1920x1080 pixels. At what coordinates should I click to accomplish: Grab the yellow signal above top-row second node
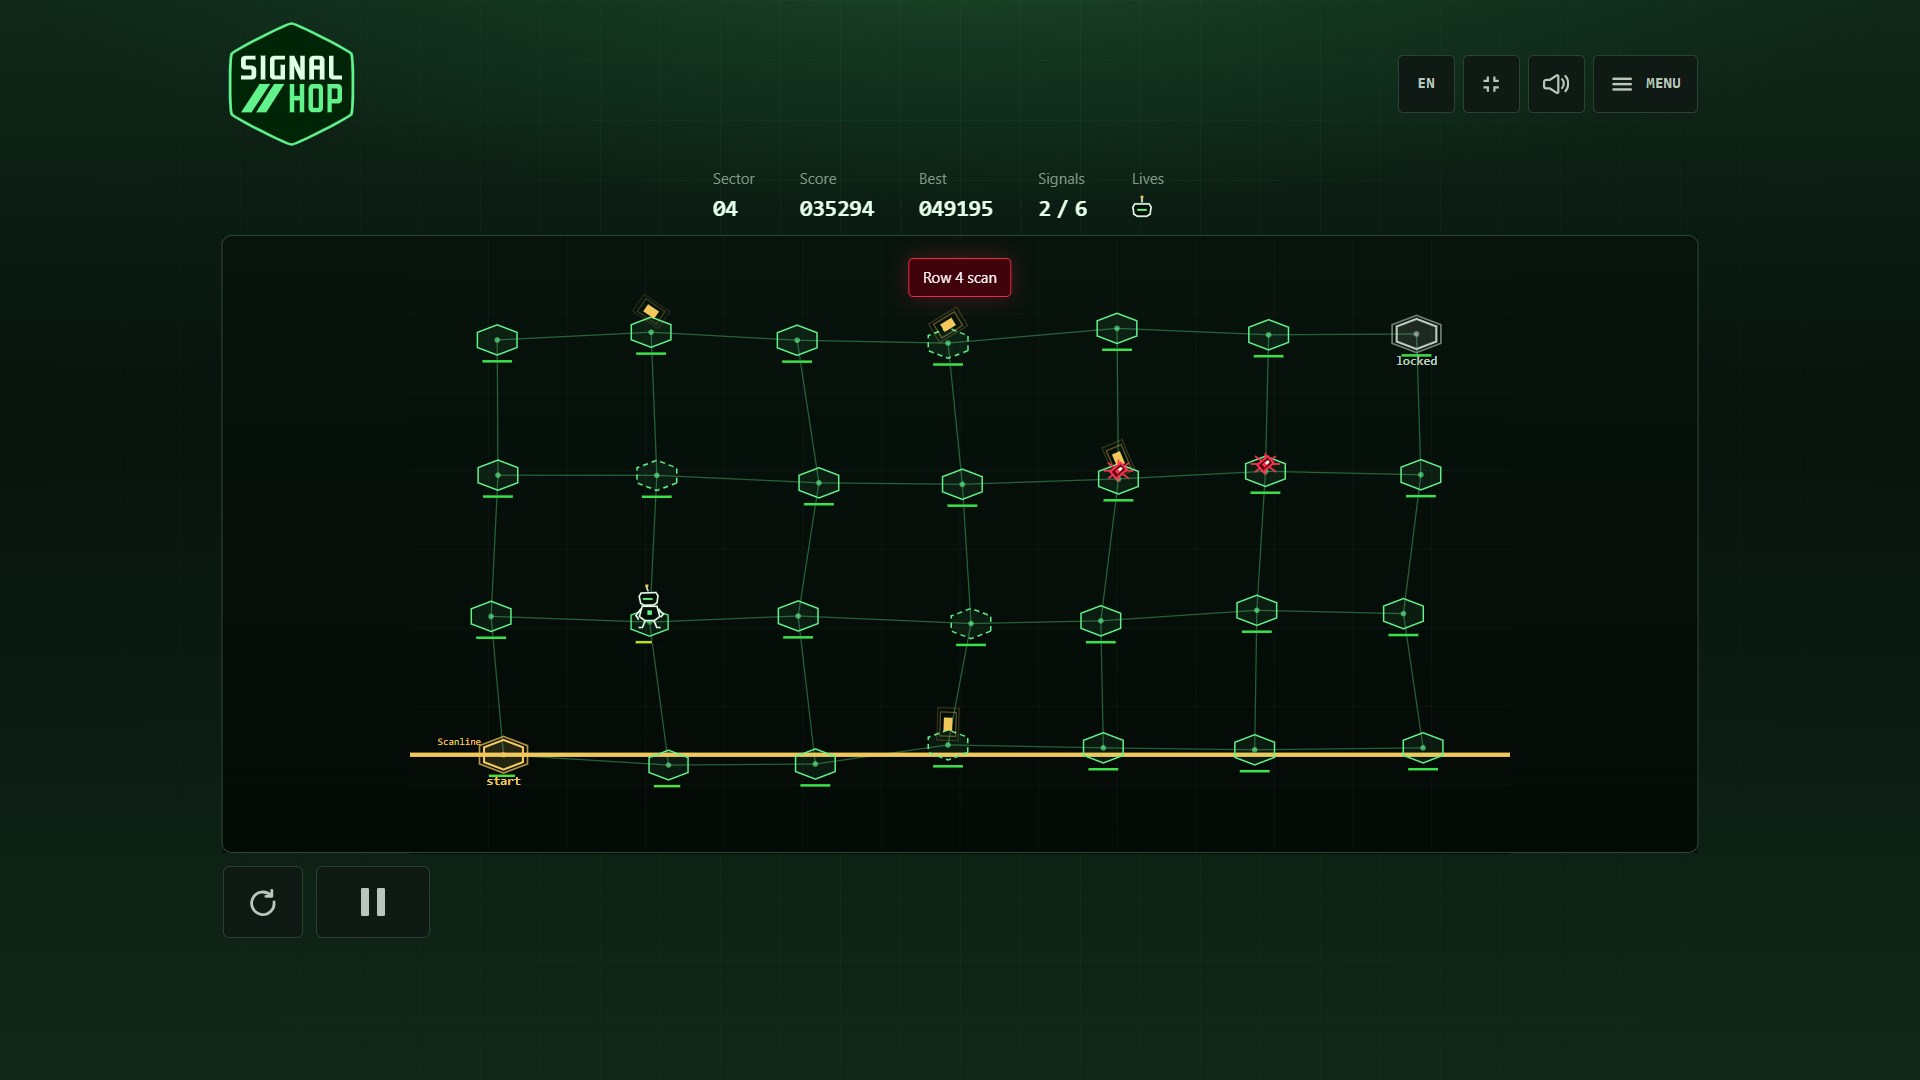click(x=650, y=310)
